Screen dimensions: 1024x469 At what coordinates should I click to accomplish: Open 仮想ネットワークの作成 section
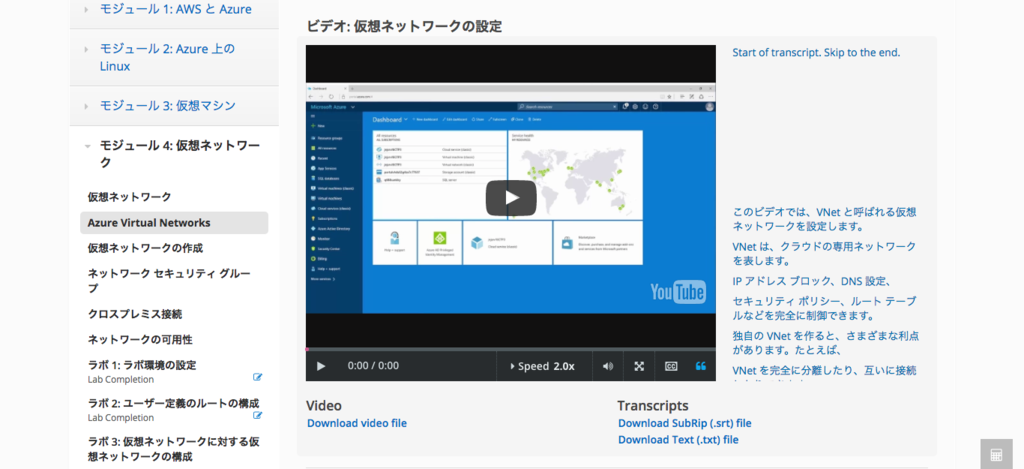(145, 248)
